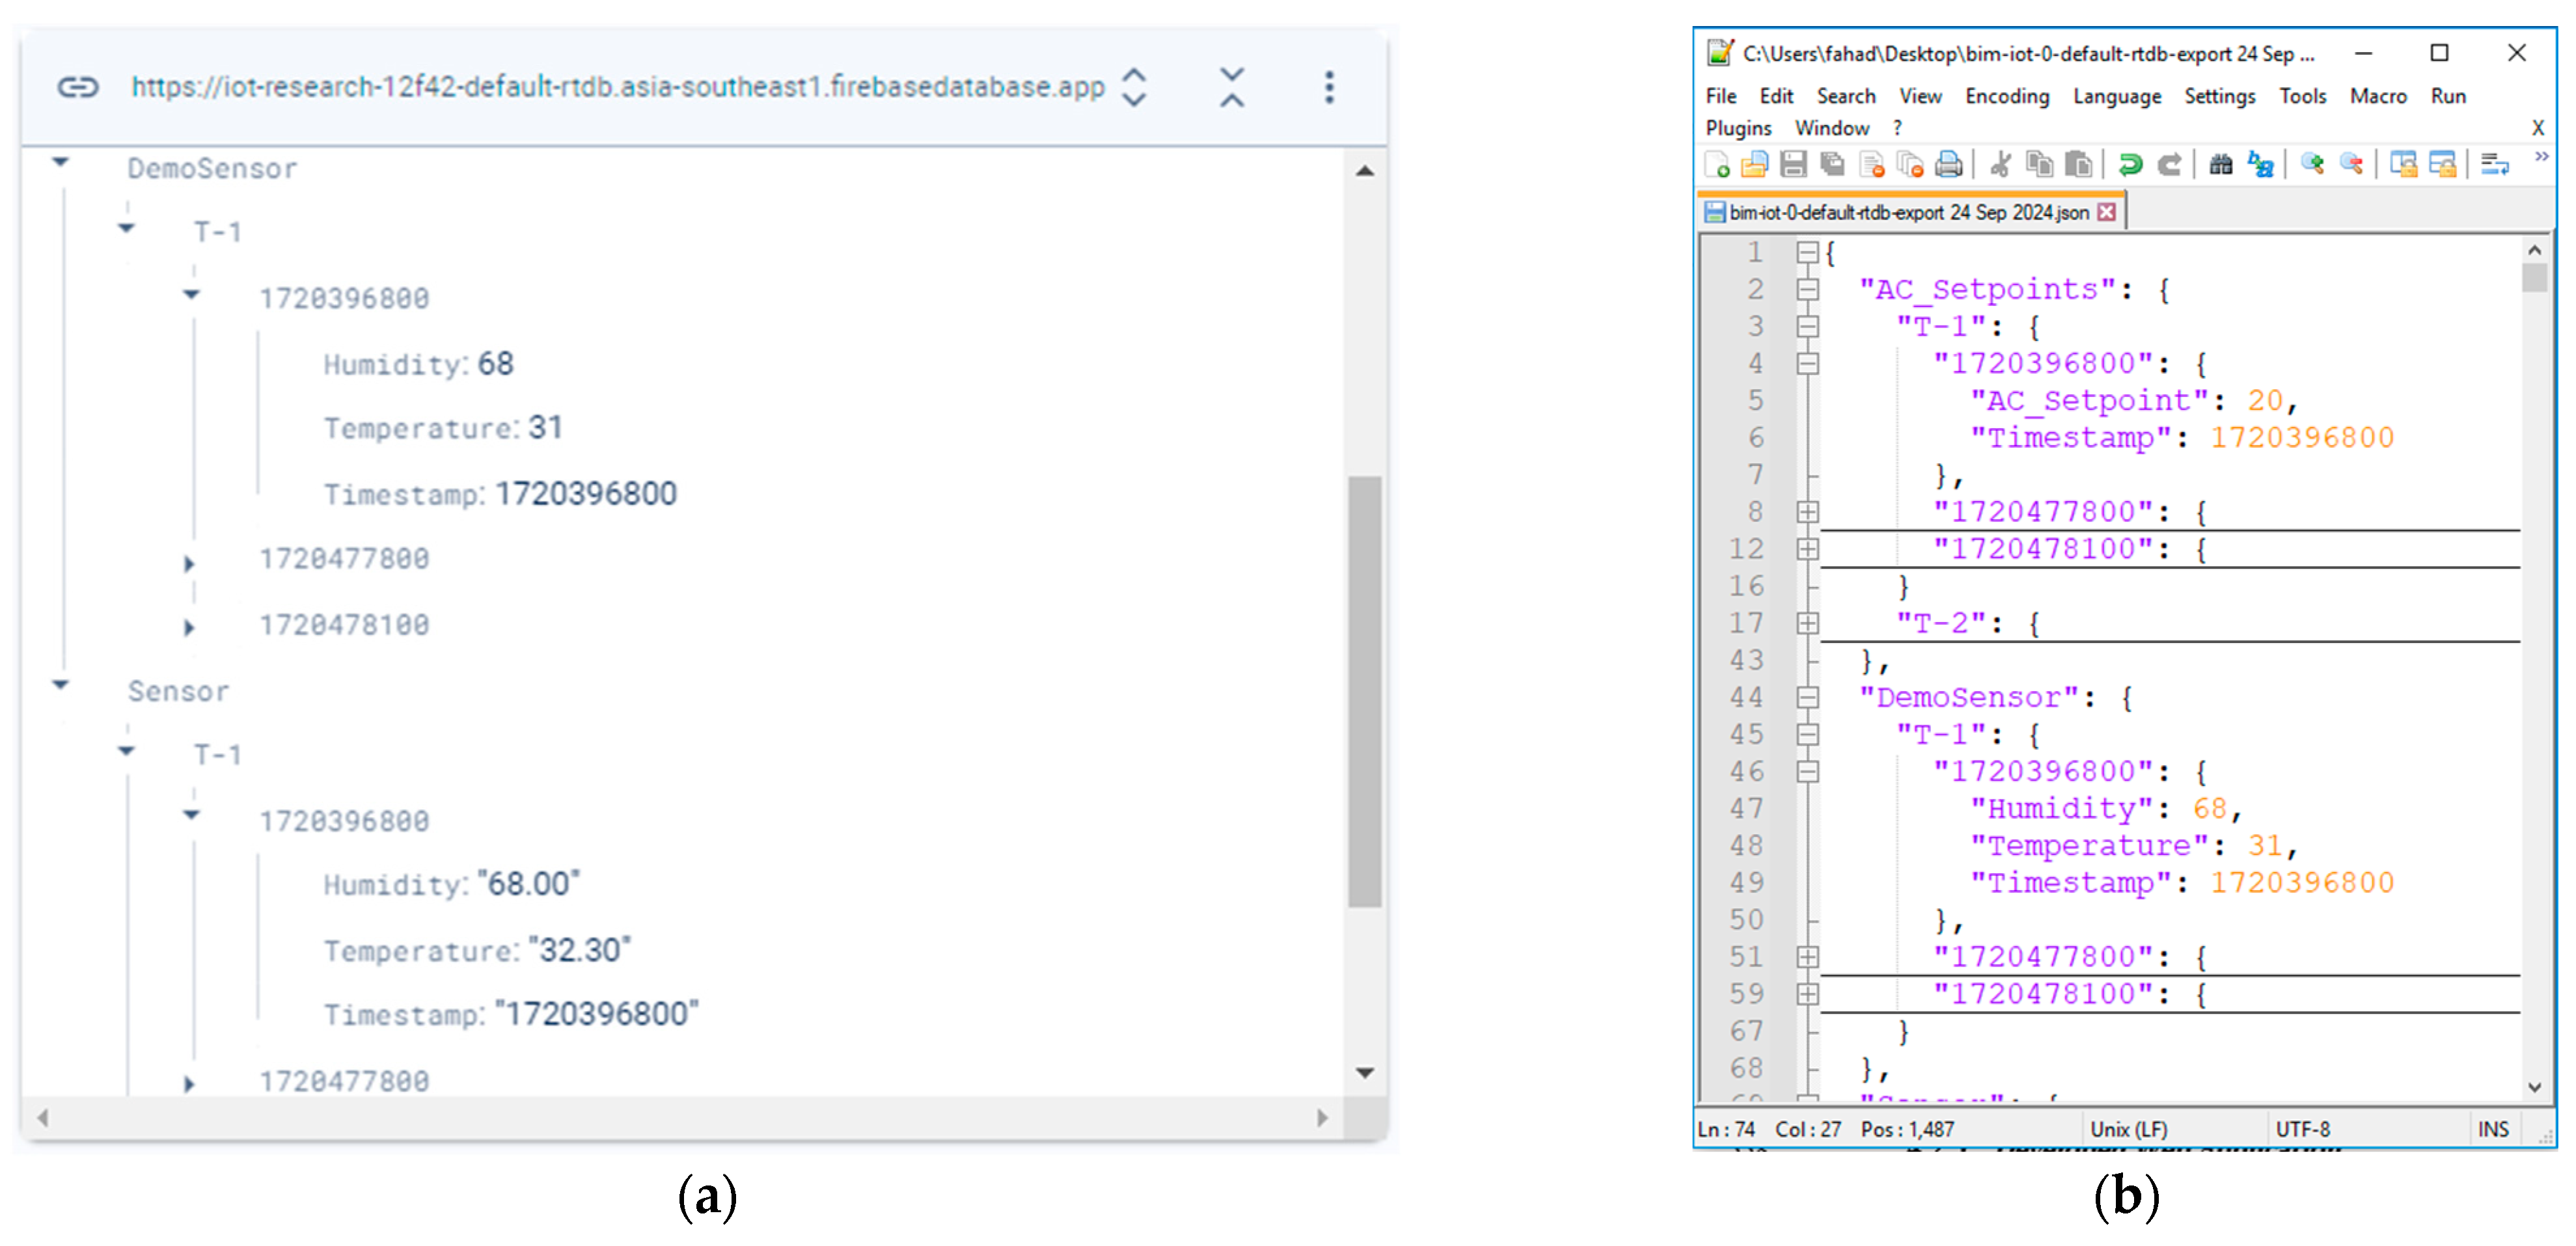The width and height of the screenshot is (2576, 1246).
Task: Open the Firebase database URL
Action: [x=617, y=88]
